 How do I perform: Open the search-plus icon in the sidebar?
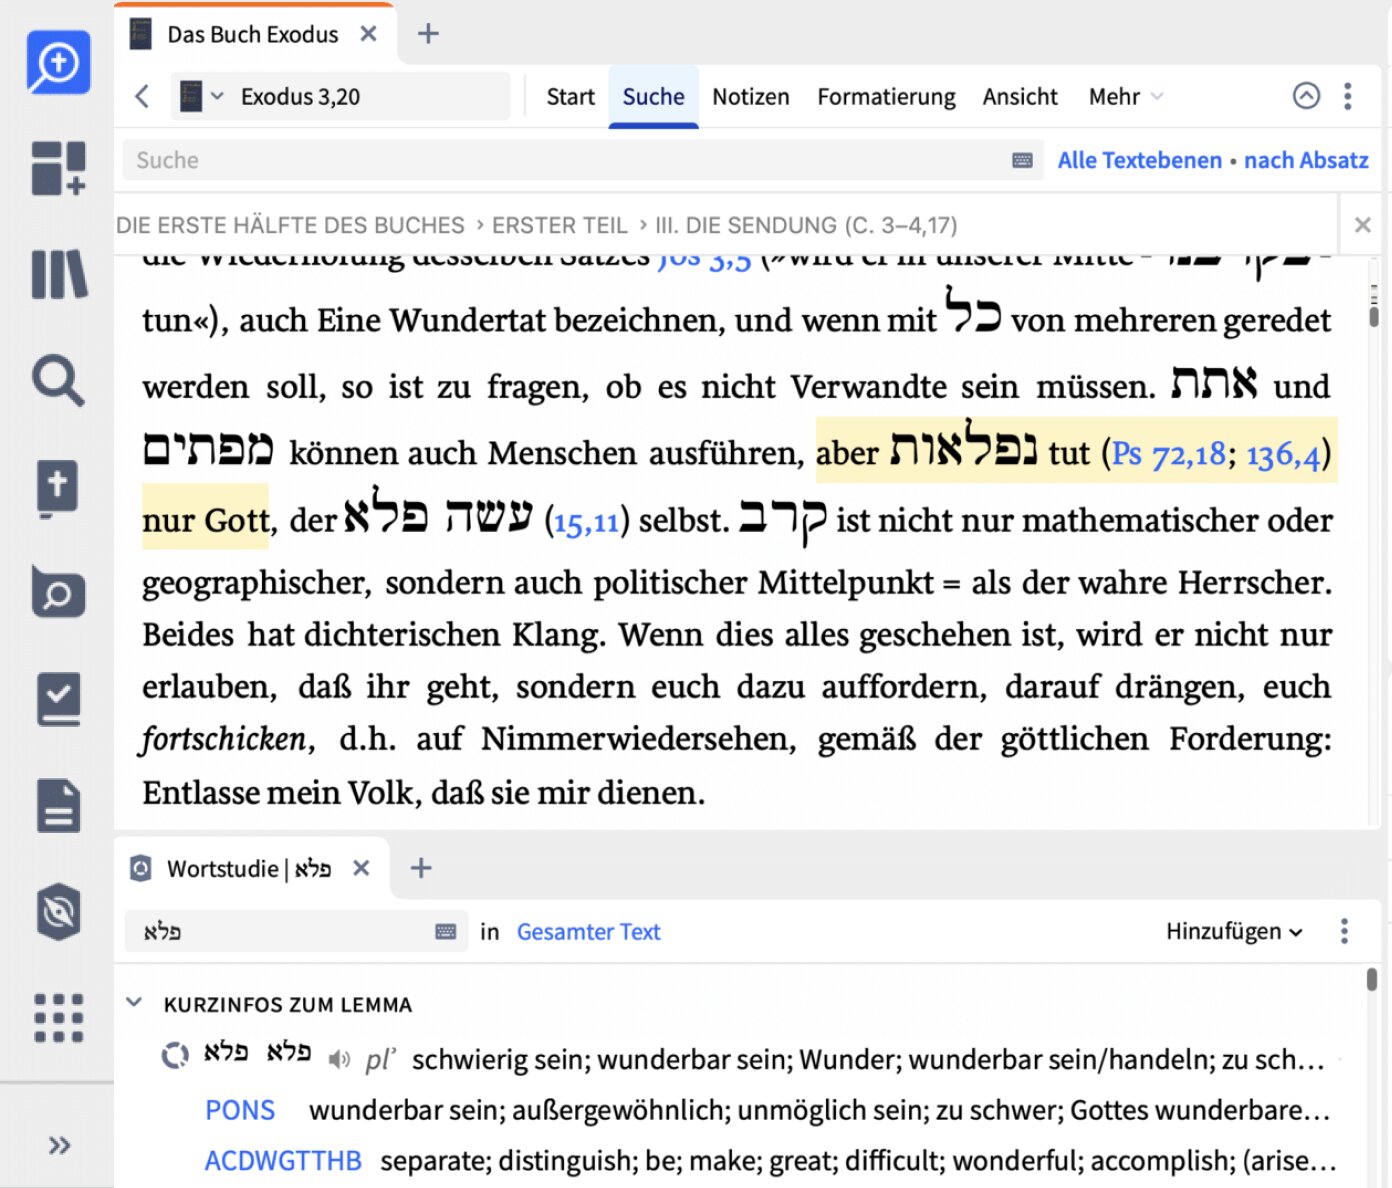[x=58, y=62]
